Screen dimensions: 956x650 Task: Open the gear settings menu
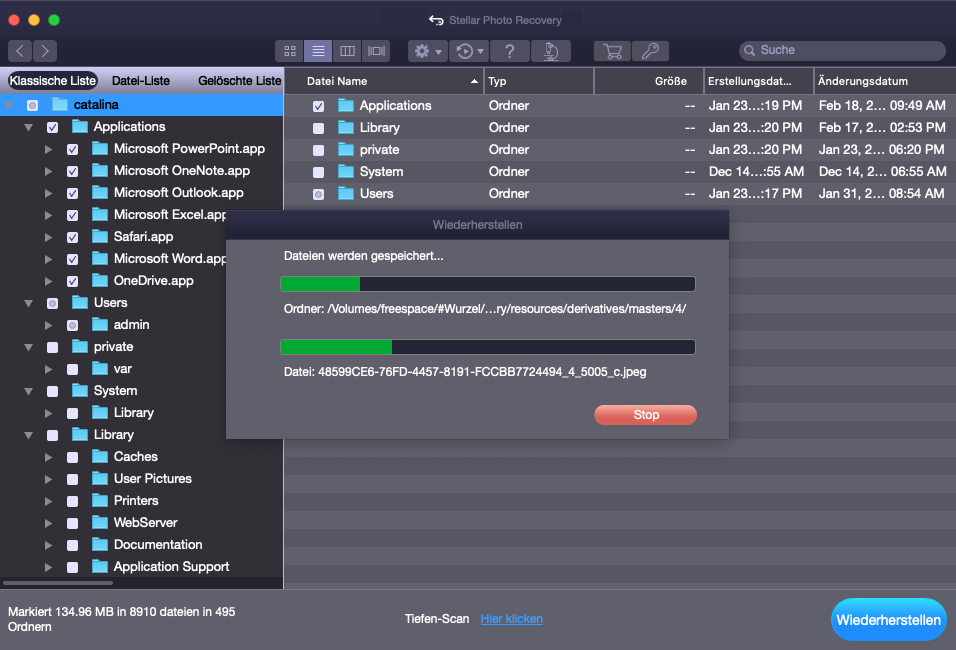428,51
